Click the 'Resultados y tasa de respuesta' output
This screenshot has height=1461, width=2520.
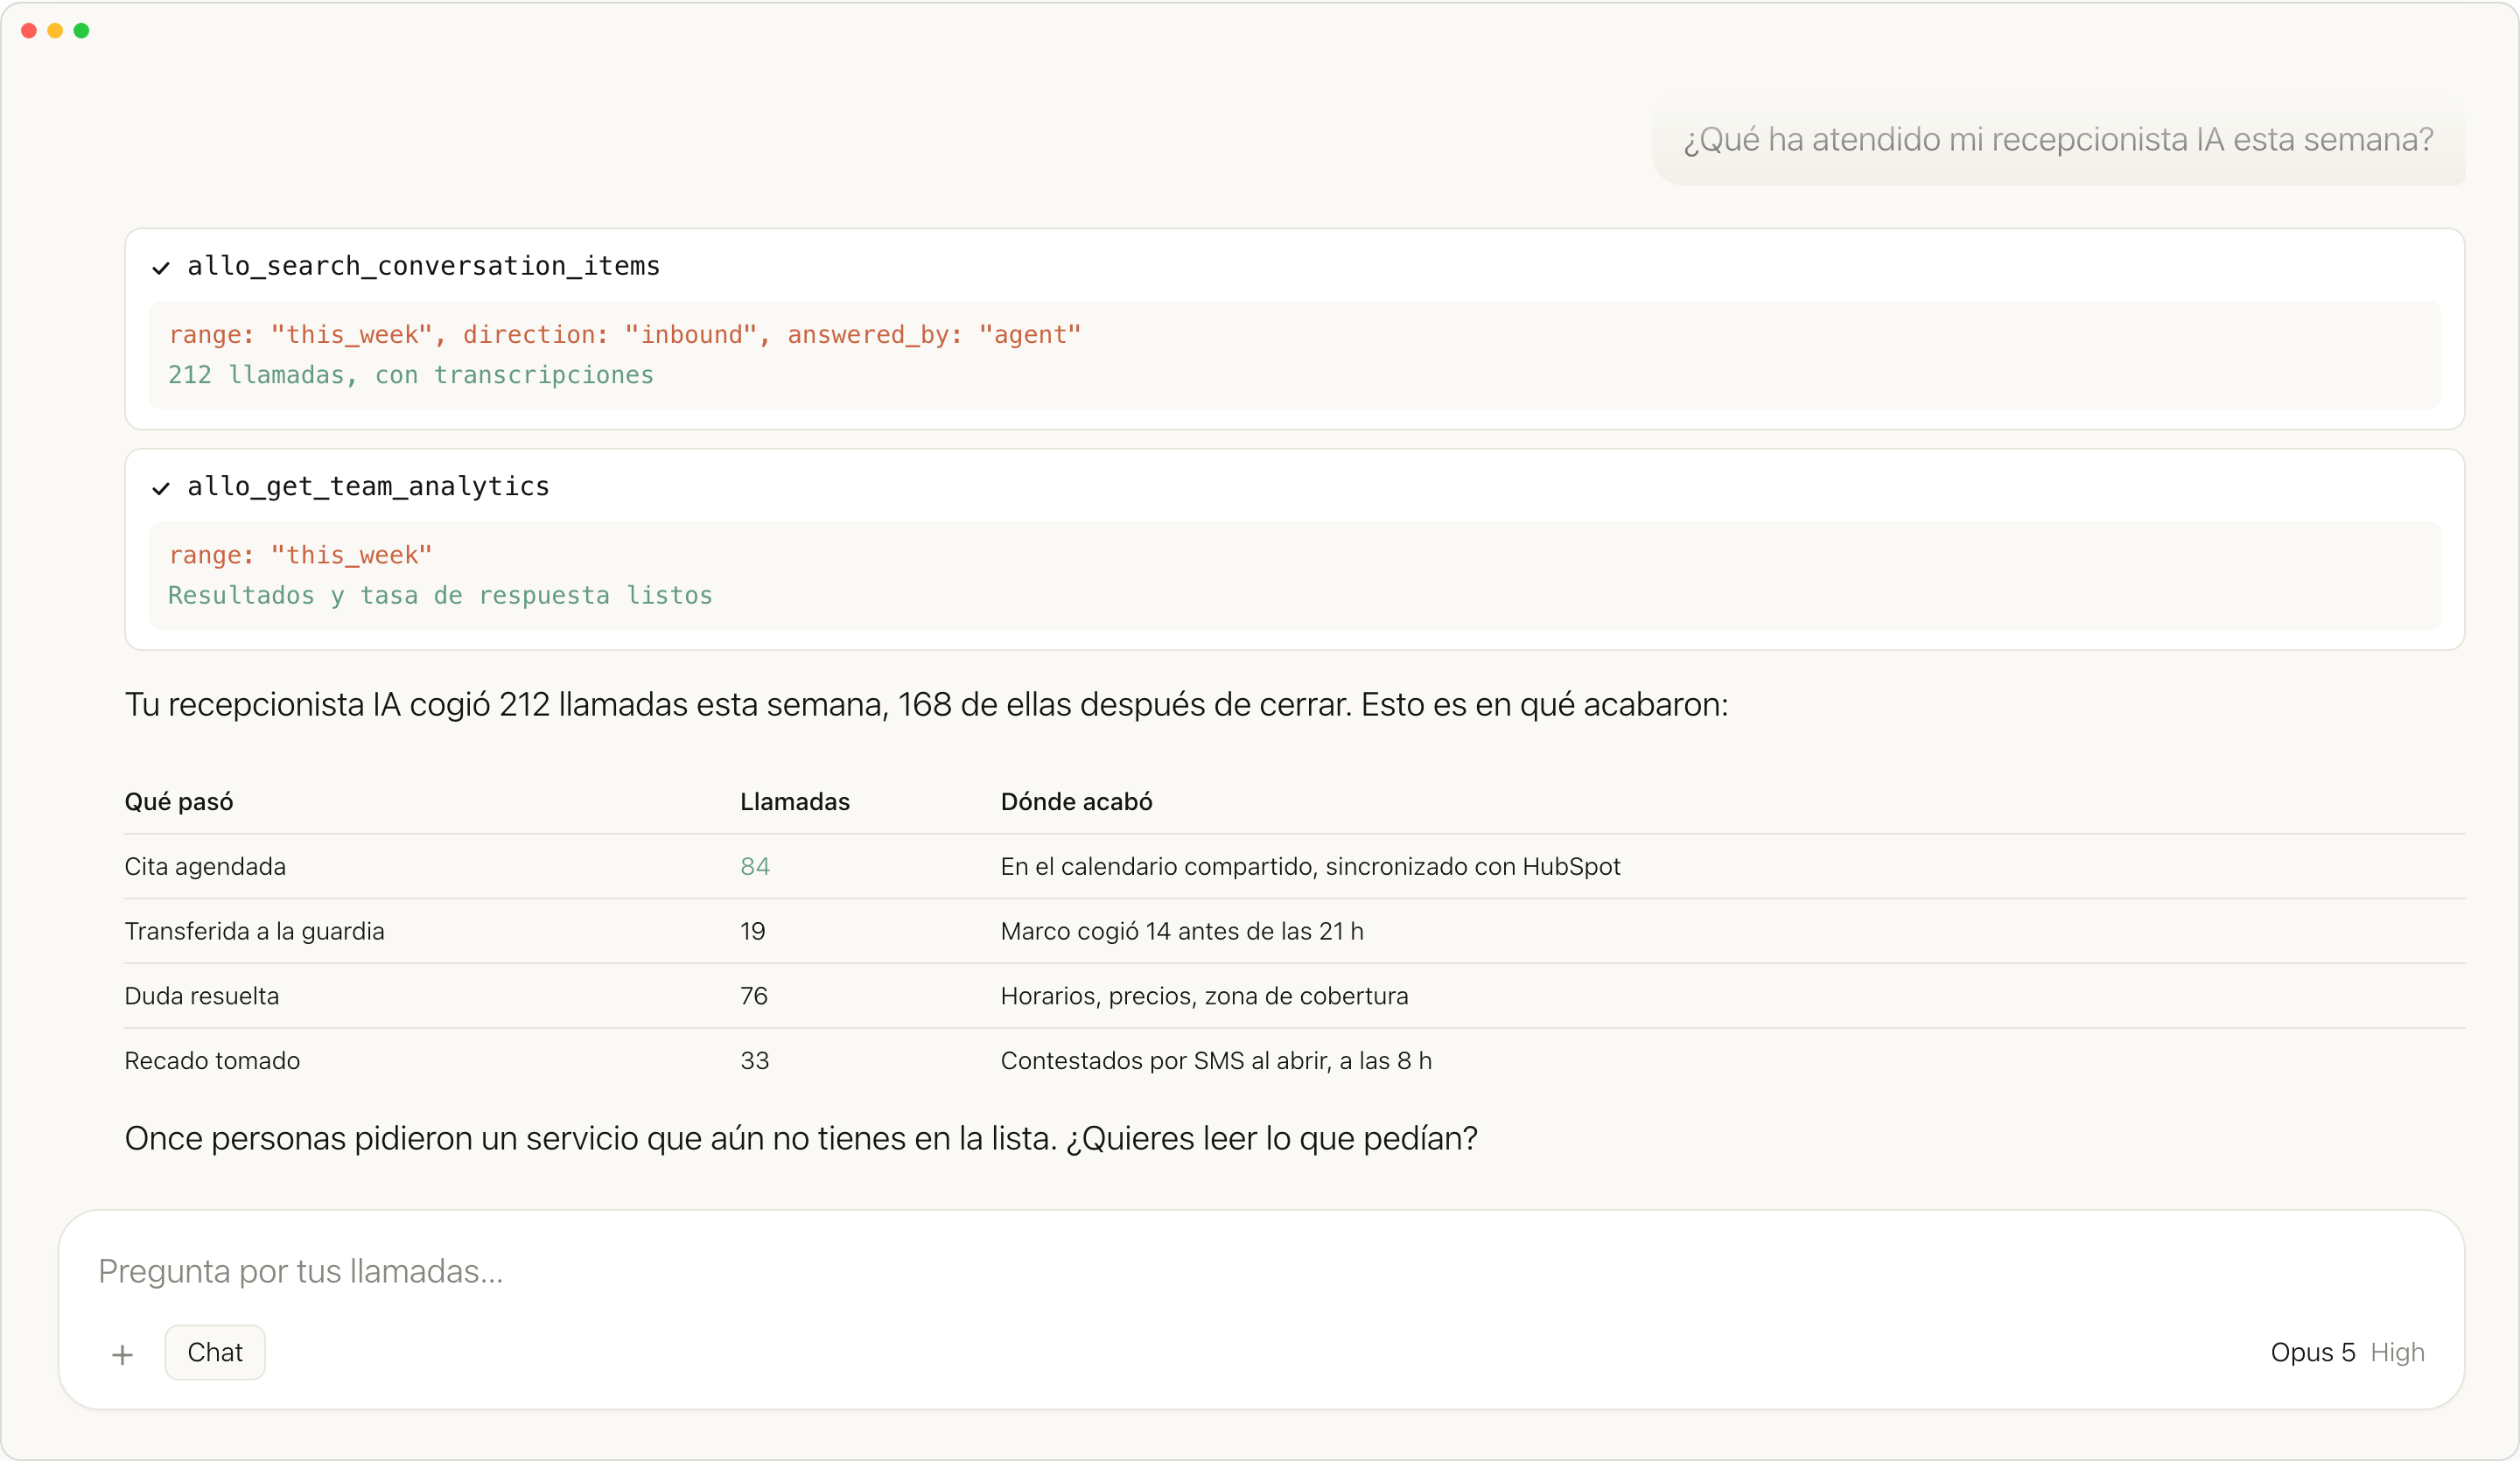point(440,595)
